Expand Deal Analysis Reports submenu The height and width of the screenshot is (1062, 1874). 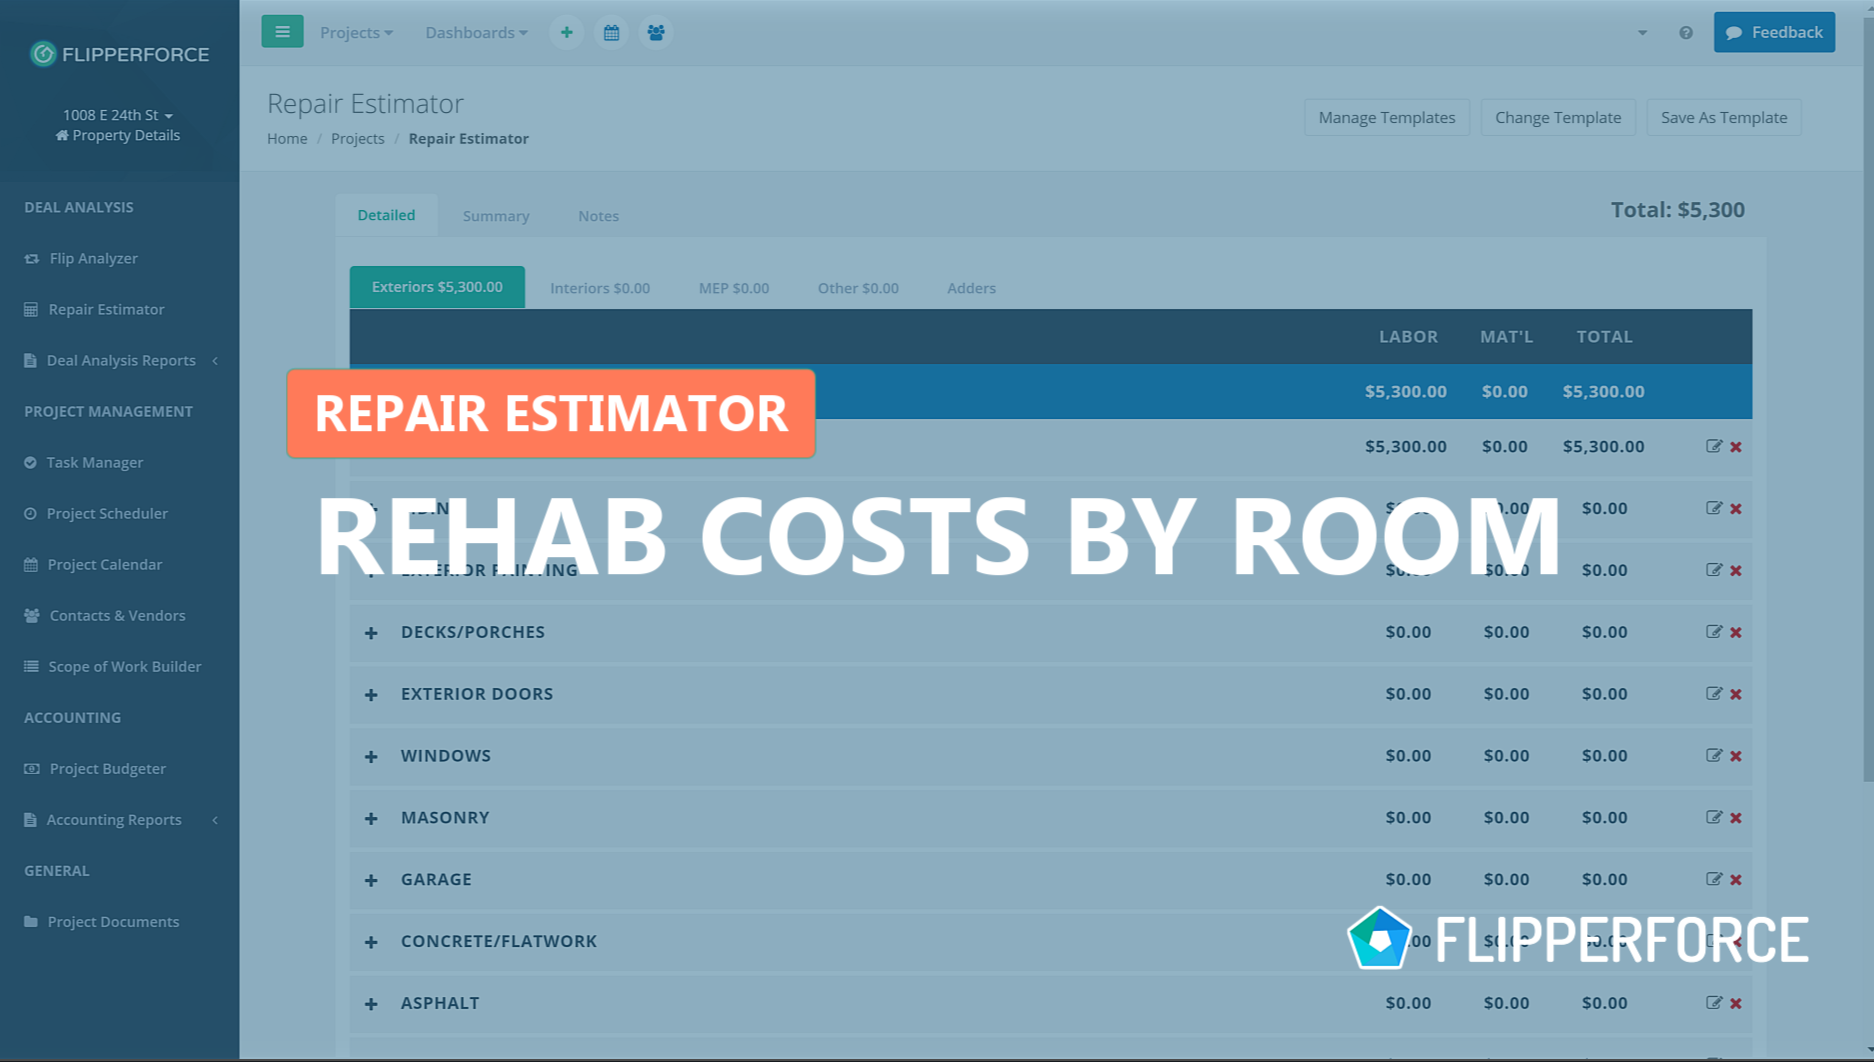(119, 360)
